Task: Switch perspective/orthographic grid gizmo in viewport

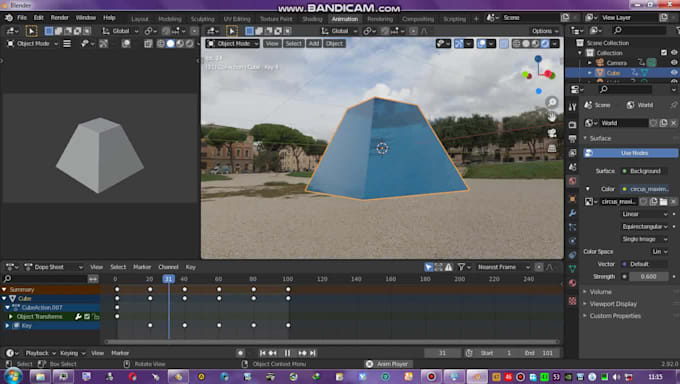Action: [x=552, y=148]
